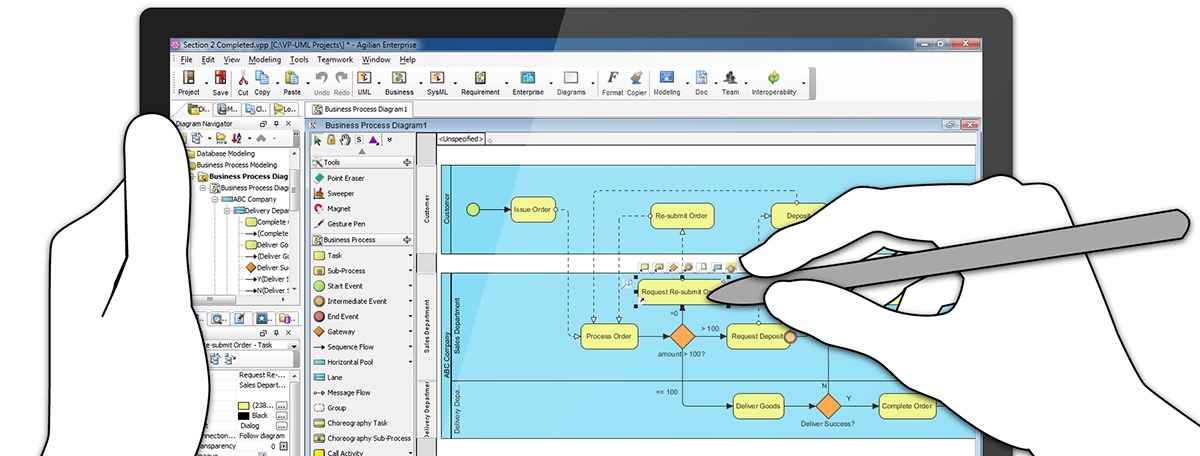Open the Enterprise toolbar icon
The image size is (1200, 456).
coord(527,82)
